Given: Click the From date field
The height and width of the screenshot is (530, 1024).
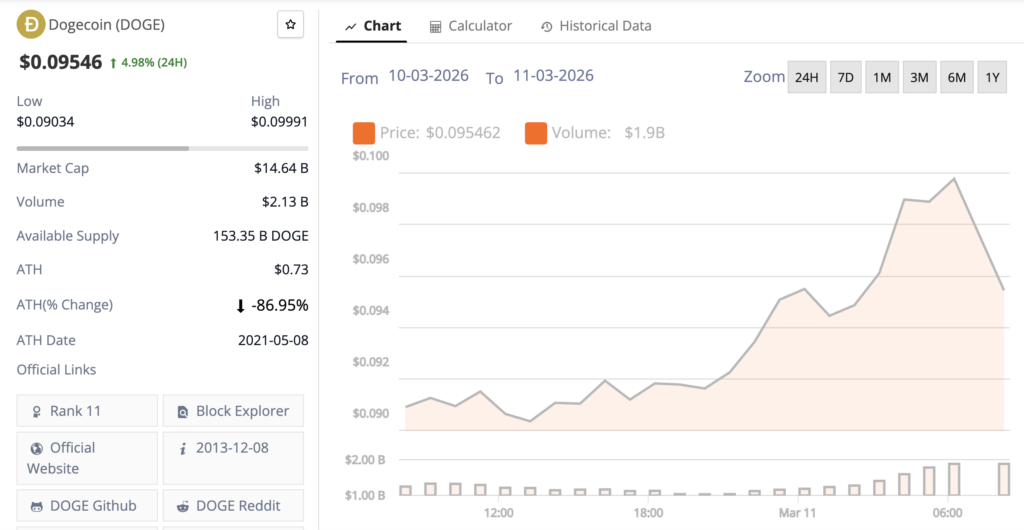Looking at the screenshot, I should tap(428, 76).
